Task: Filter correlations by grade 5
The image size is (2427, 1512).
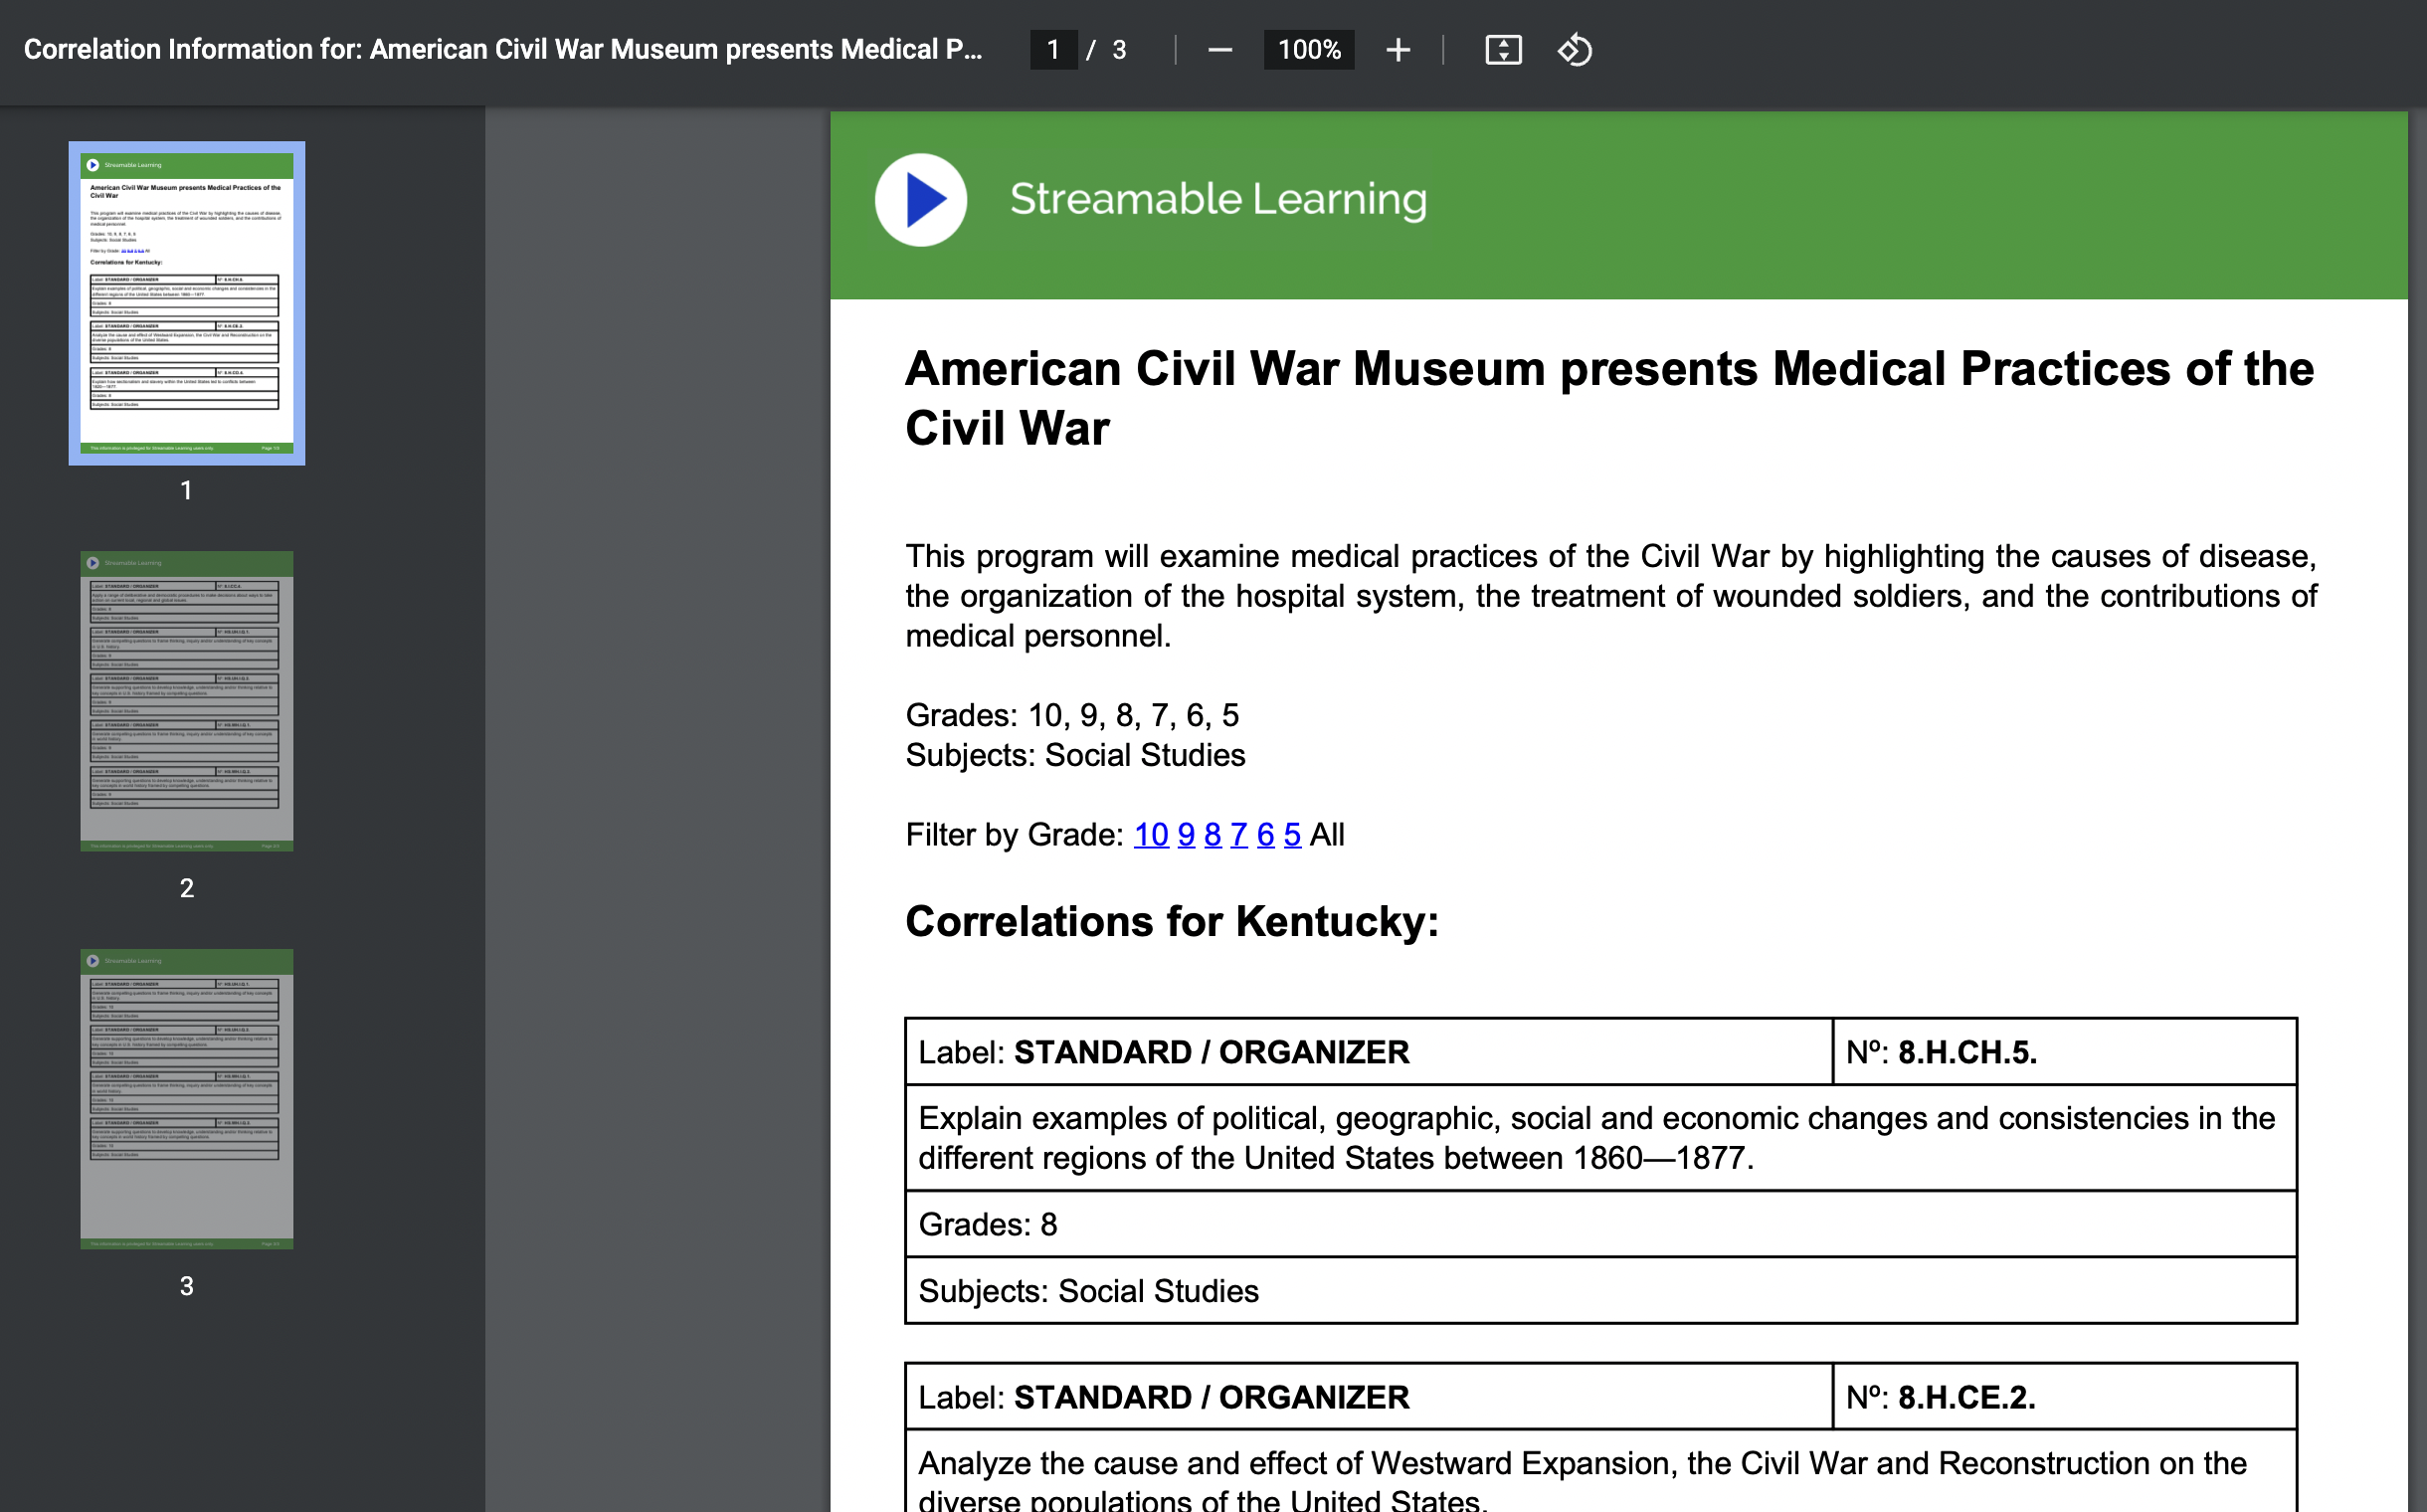Action: click(x=1292, y=835)
